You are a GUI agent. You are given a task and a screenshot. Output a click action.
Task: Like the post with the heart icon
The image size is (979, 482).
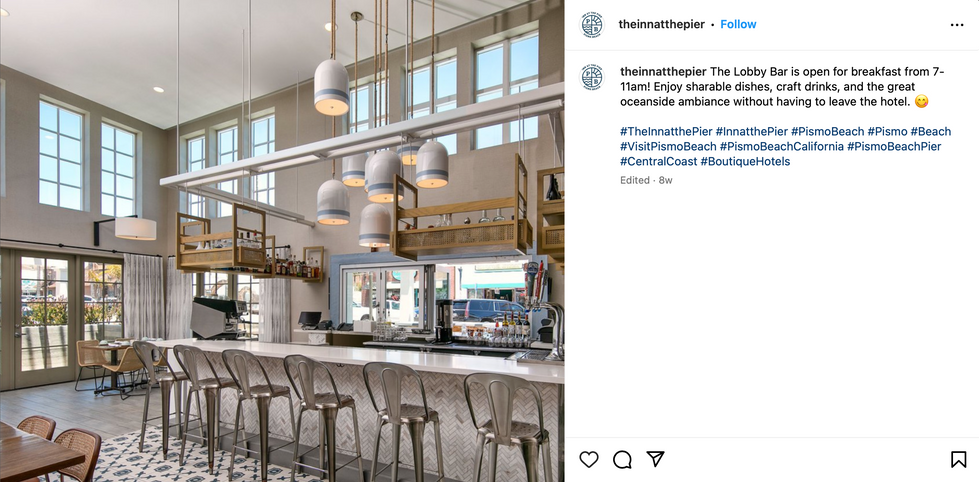click(589, 460)
